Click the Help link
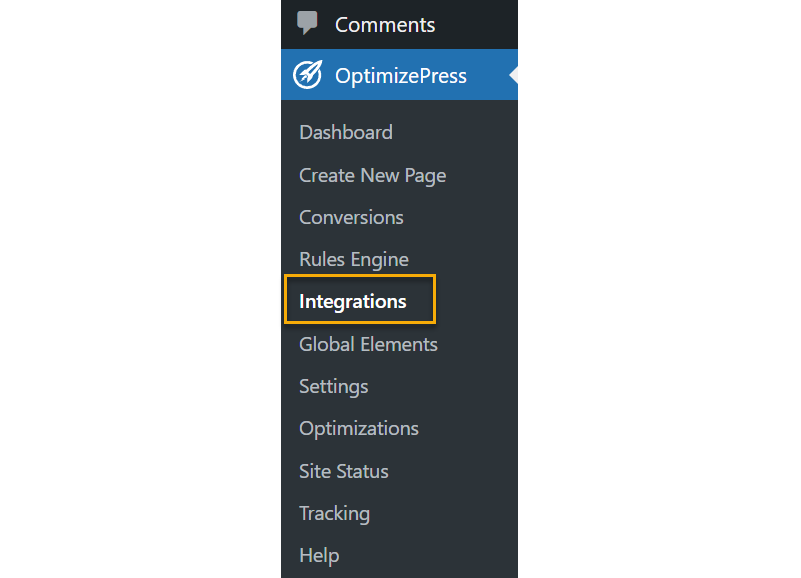This screenshot has width=801, height=578. [319, 555]
